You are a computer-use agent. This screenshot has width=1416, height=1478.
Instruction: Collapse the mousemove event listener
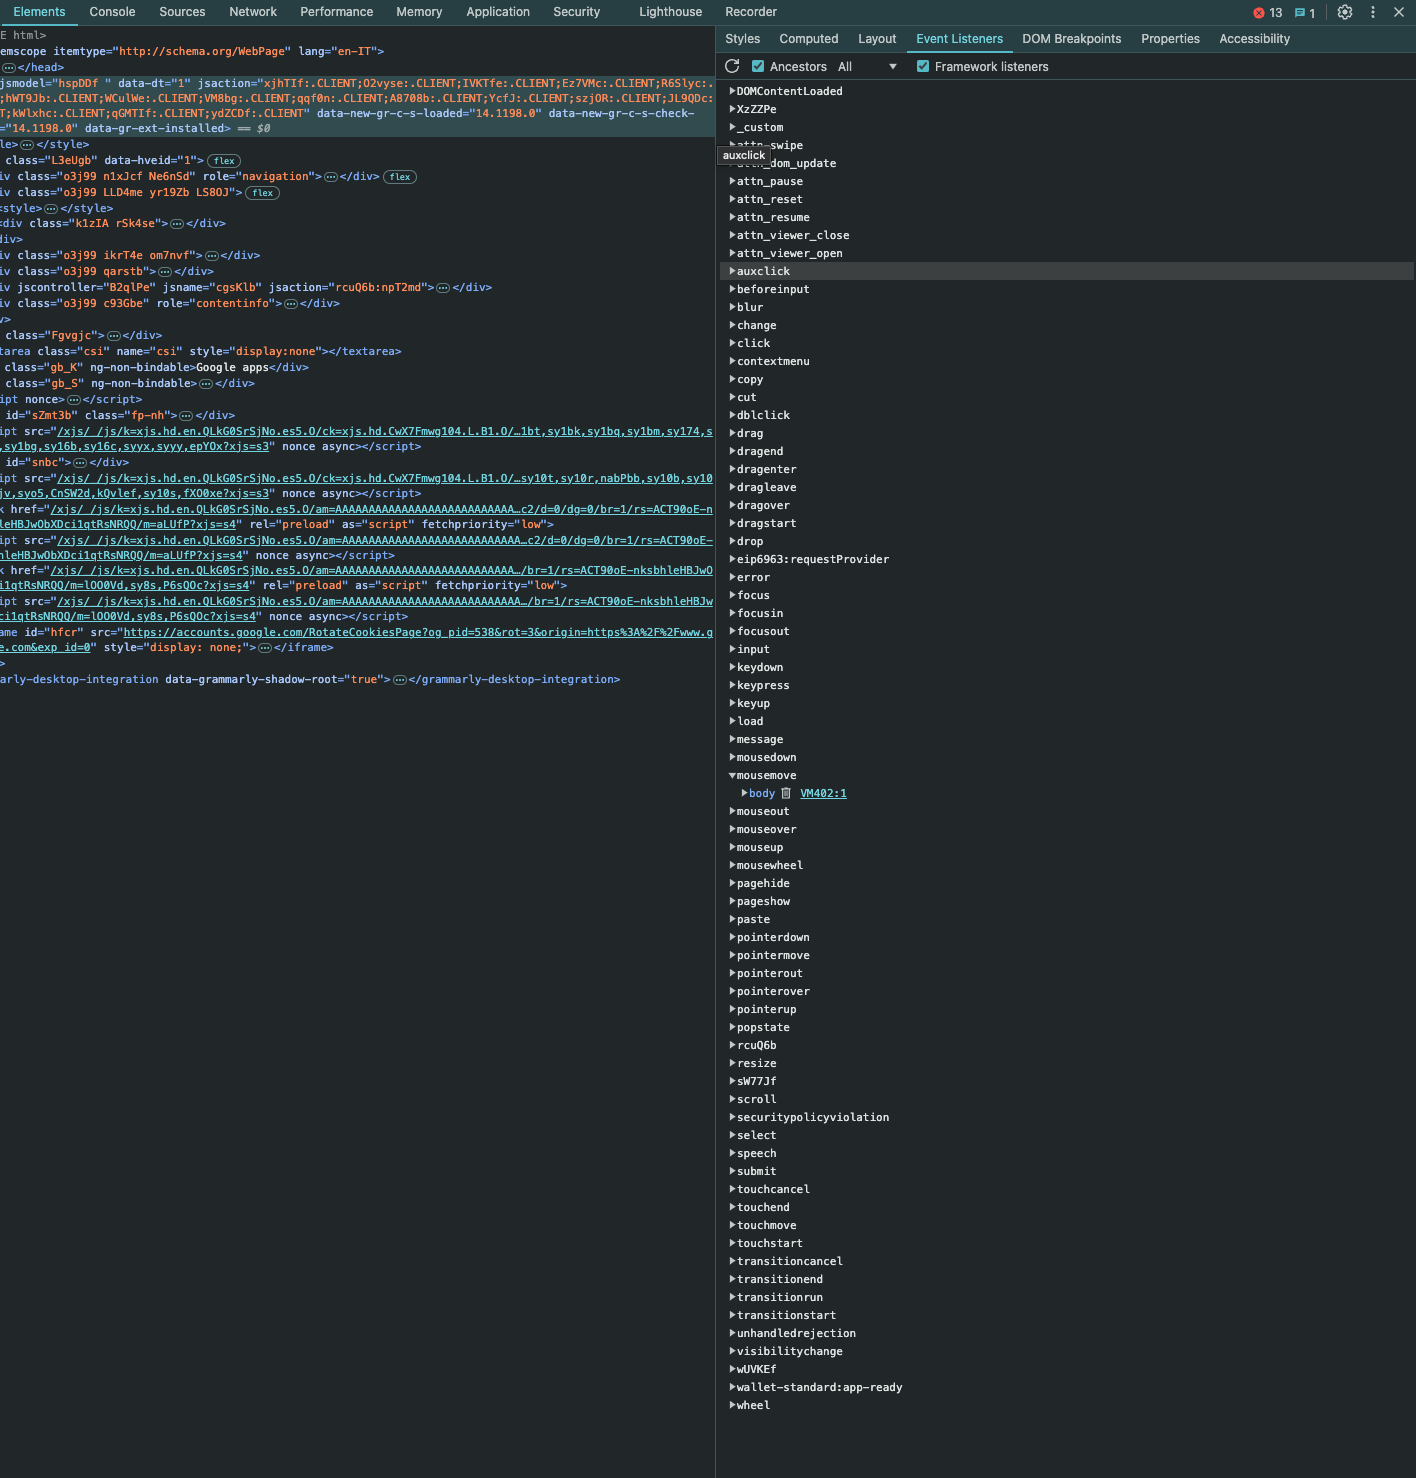pyautogui.click(x=732, y=775)
